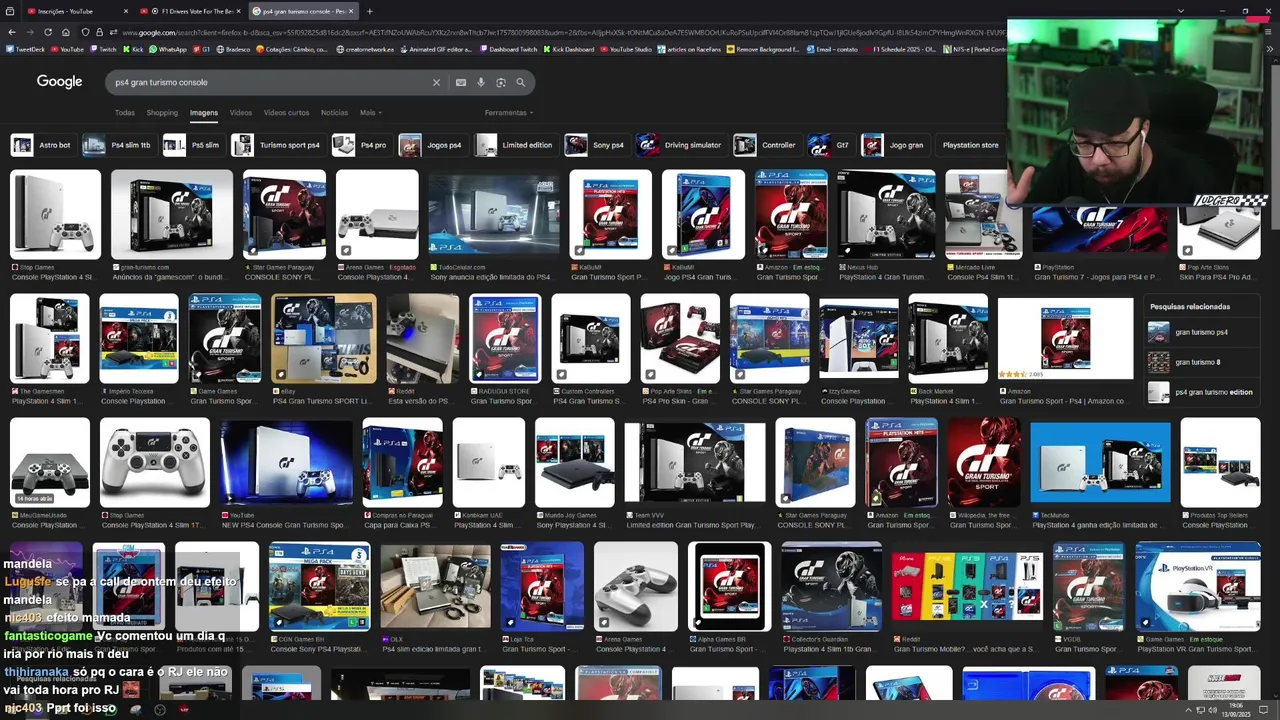
Task: Click the Ps4 slim 1tb filter chip
Action: [x=118, y=145]
